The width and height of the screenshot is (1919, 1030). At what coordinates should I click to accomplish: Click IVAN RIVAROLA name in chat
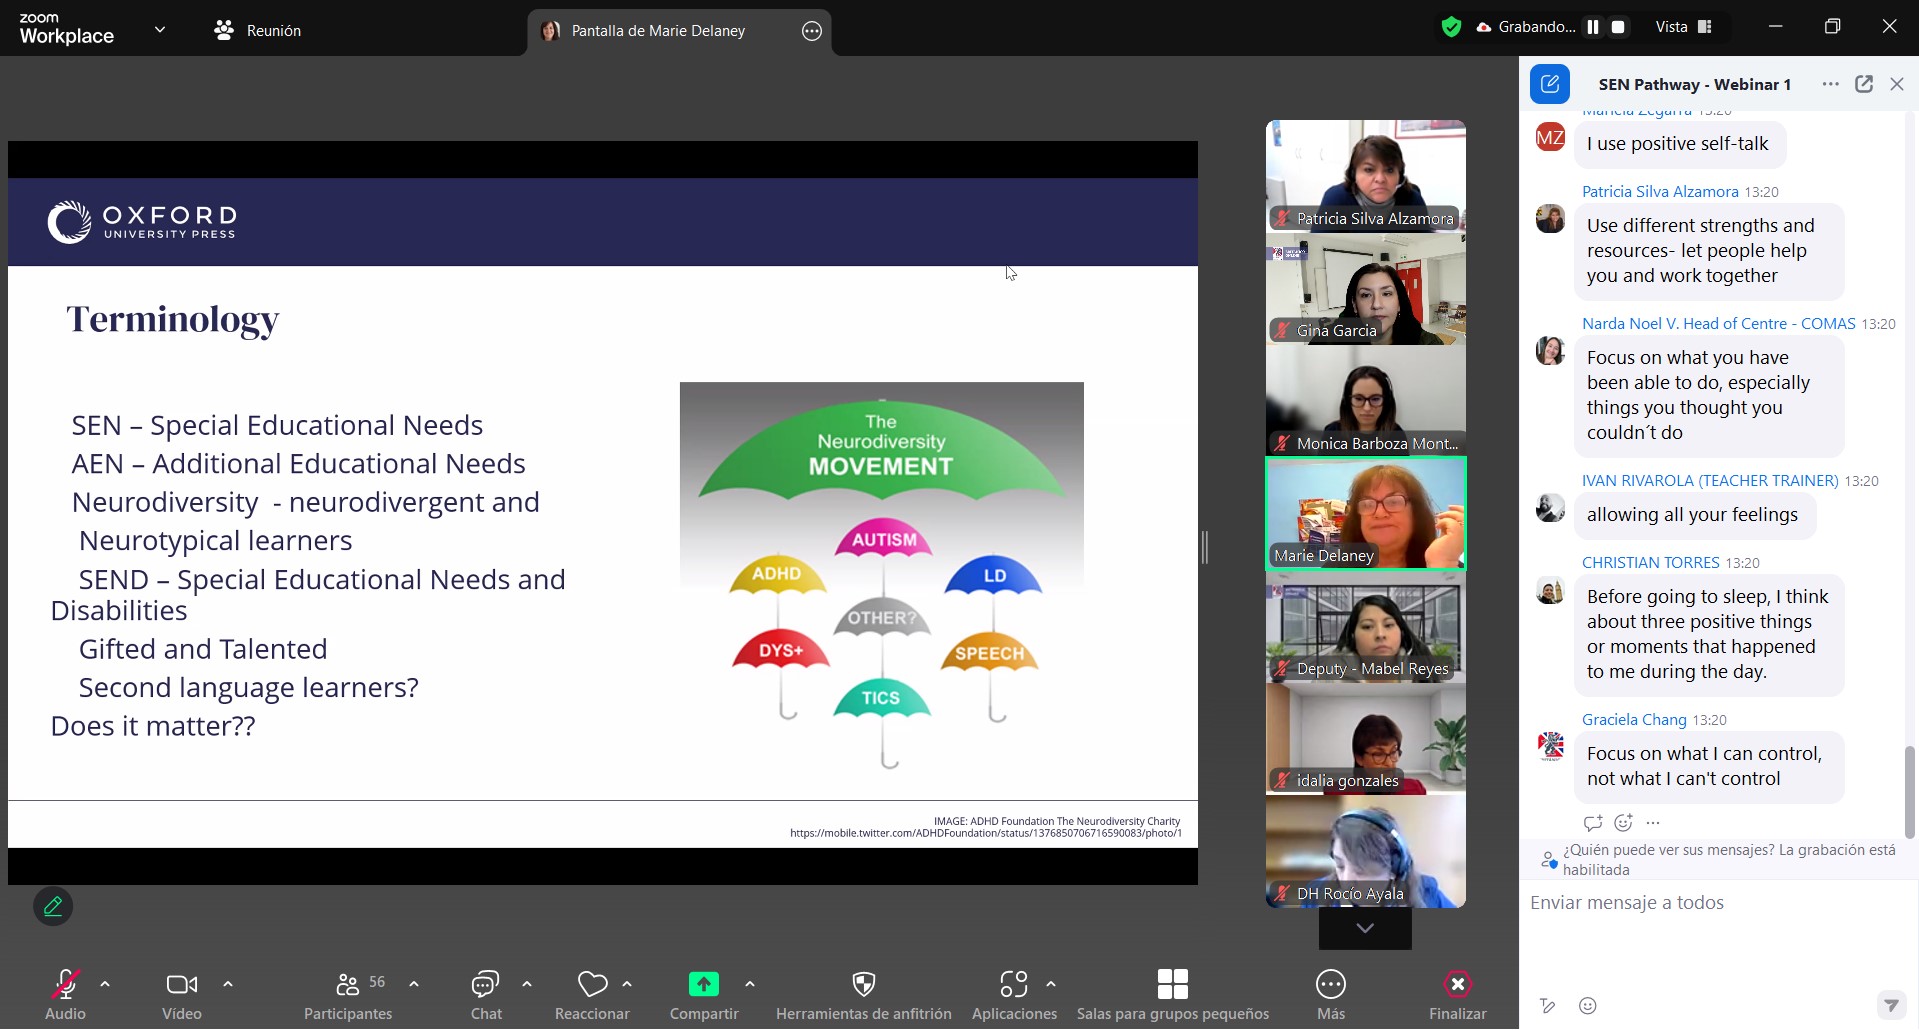pyautogui.click(x=1710, y=480)
